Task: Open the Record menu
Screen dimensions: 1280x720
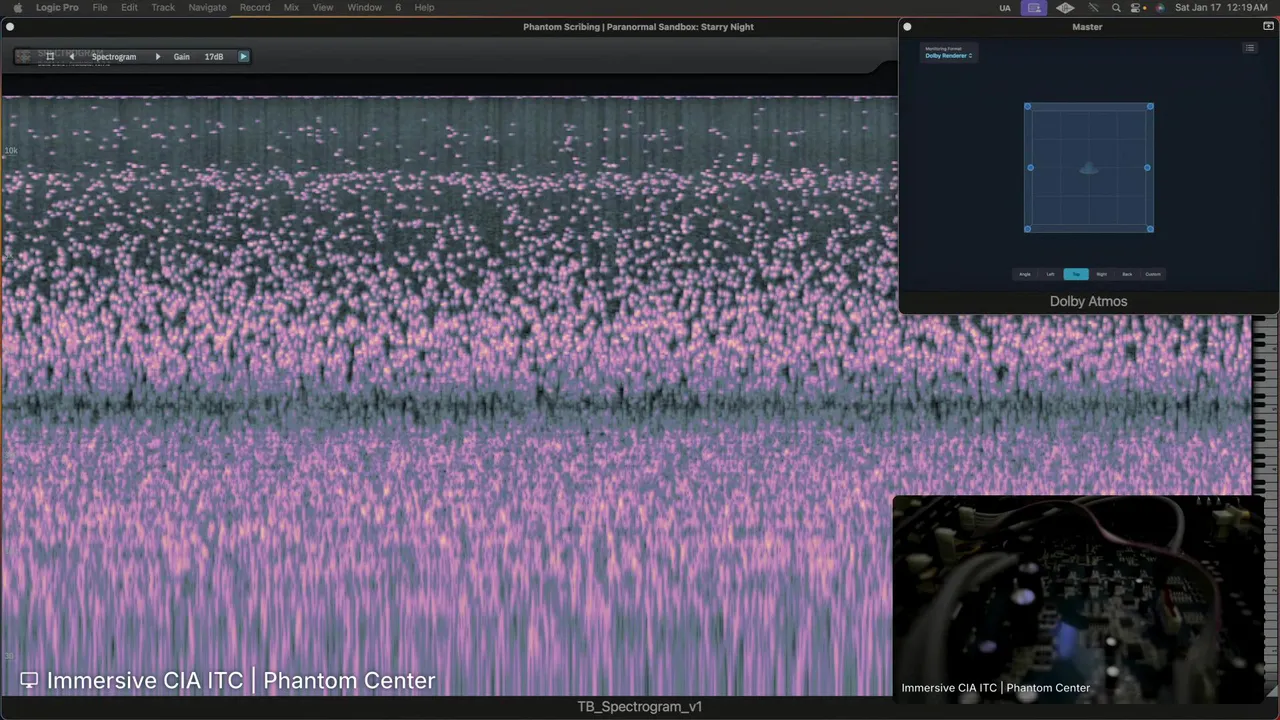Action: [x=255, y=7]
